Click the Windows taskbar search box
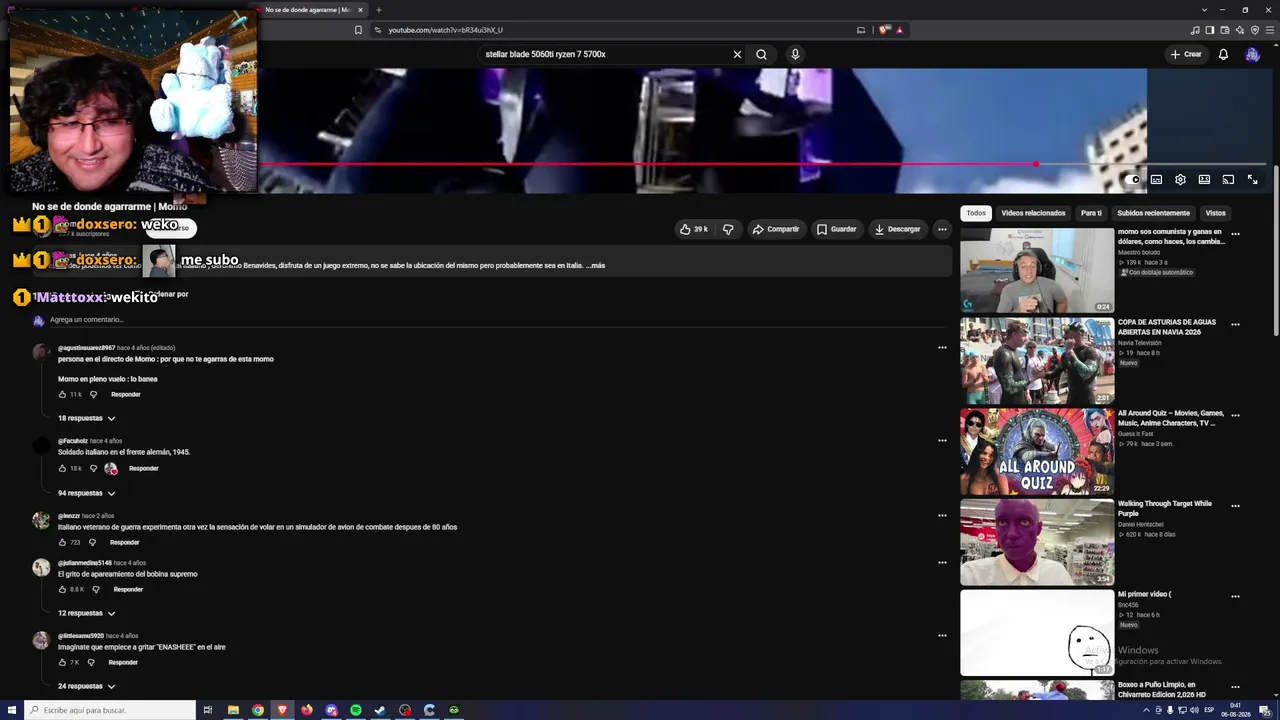The image size is (1280, 720). pyautogui.click(x=110, y=710)
